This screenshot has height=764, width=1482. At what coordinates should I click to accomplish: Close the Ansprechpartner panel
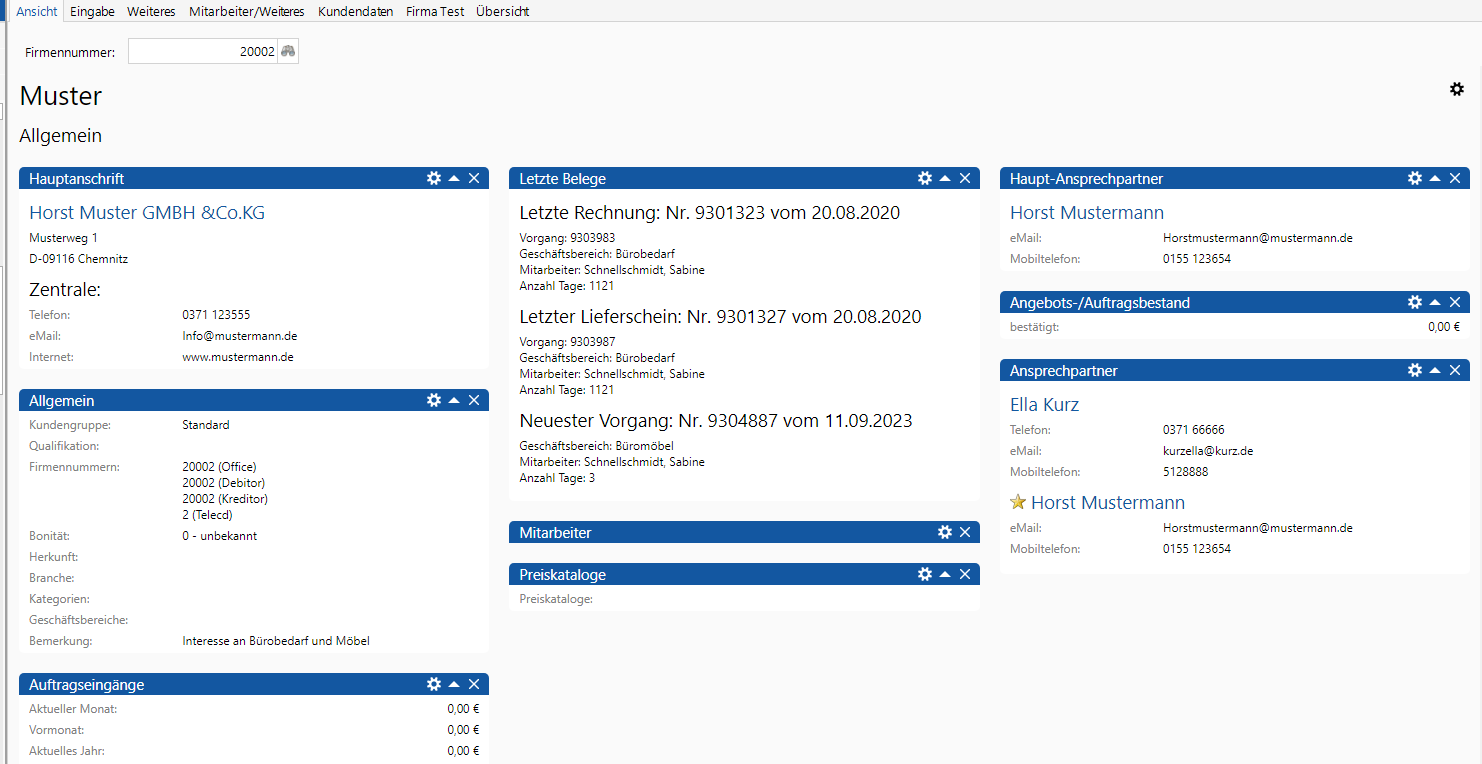click(x=1455, y=370)
